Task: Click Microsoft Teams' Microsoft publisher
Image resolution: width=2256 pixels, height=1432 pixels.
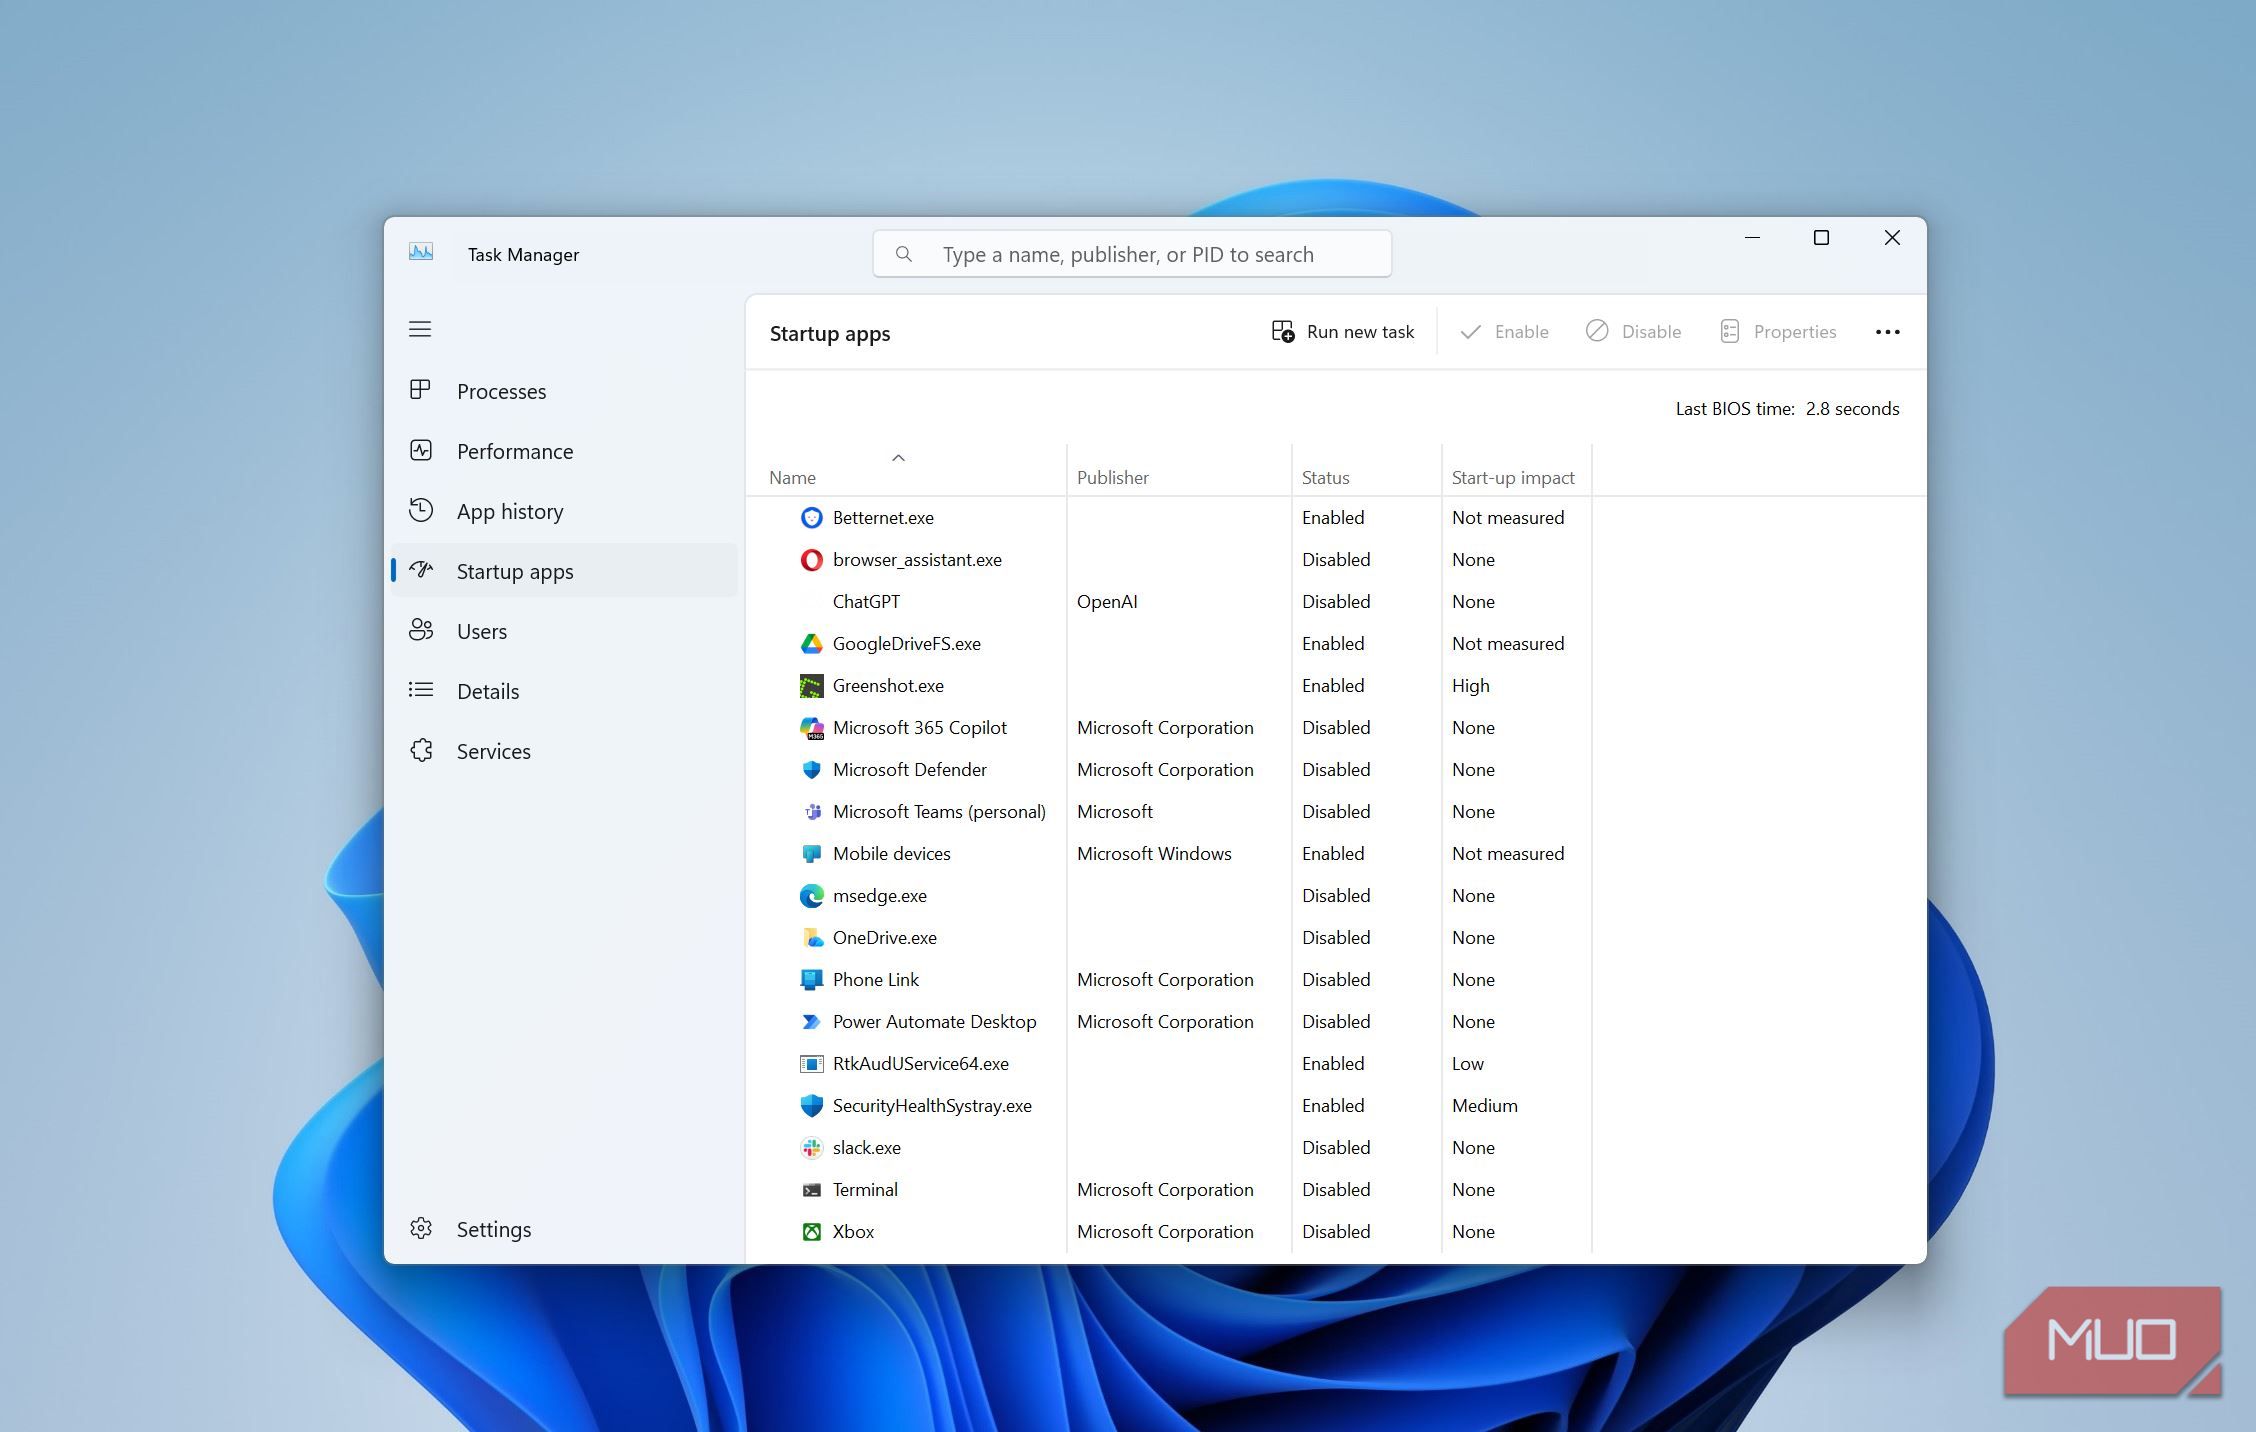Action: pyautogui.click(x=1114, y=812)
